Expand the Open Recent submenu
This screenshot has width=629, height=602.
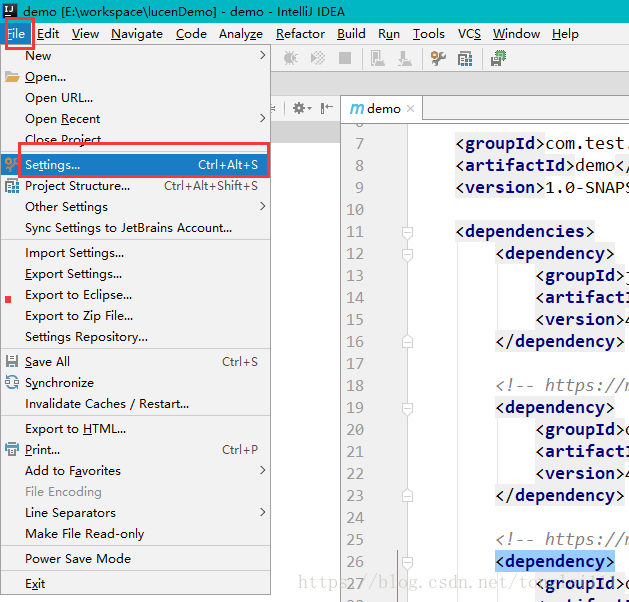click(136, 119)
